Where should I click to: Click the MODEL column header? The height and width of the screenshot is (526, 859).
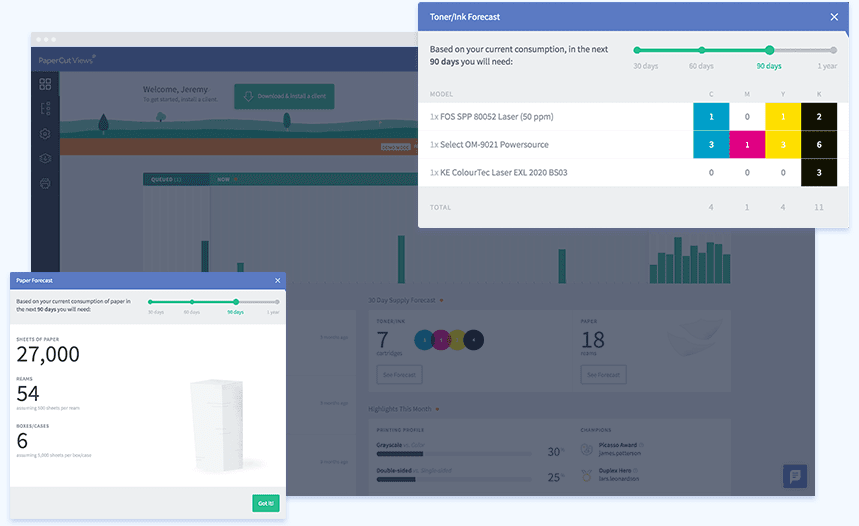(x=441, y=94)
